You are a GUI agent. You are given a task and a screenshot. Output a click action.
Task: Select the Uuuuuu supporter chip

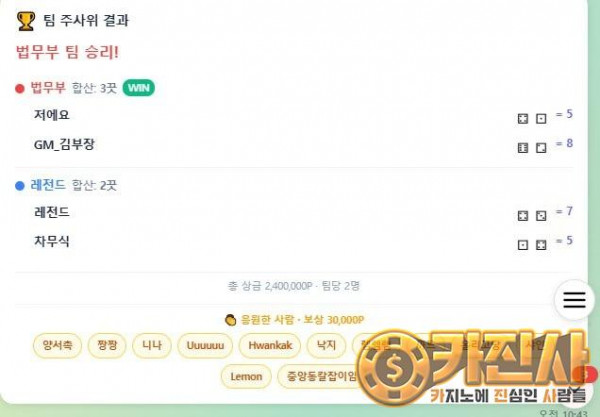pyautogui.click(x=205, y=345)
